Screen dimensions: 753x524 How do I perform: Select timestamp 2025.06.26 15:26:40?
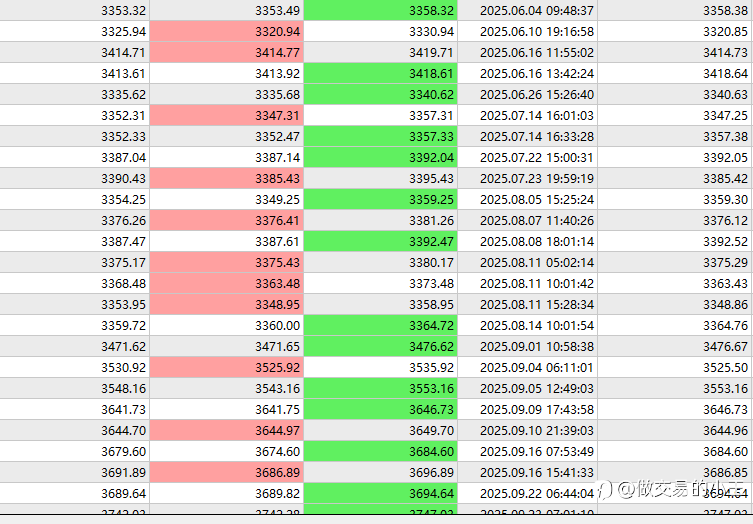[537, 94]
